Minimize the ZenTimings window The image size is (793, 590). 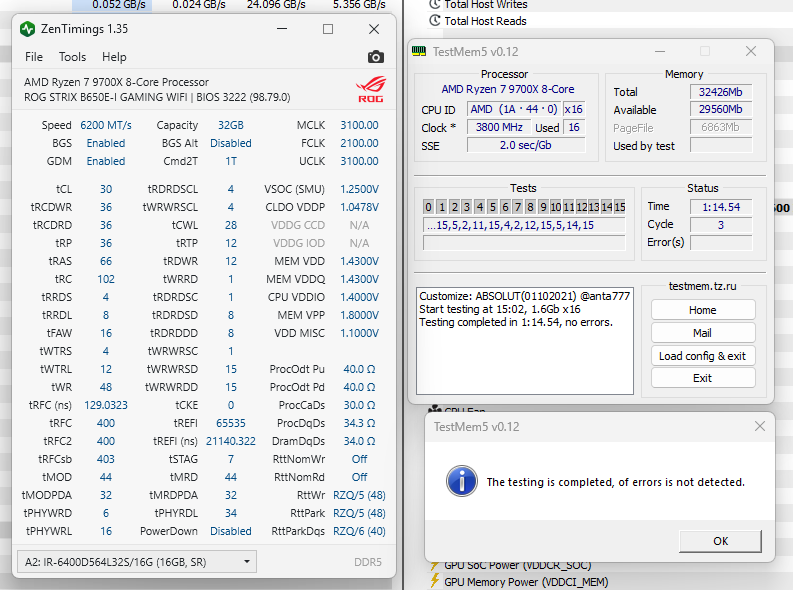pyautogui.click(x=282, y=29)
